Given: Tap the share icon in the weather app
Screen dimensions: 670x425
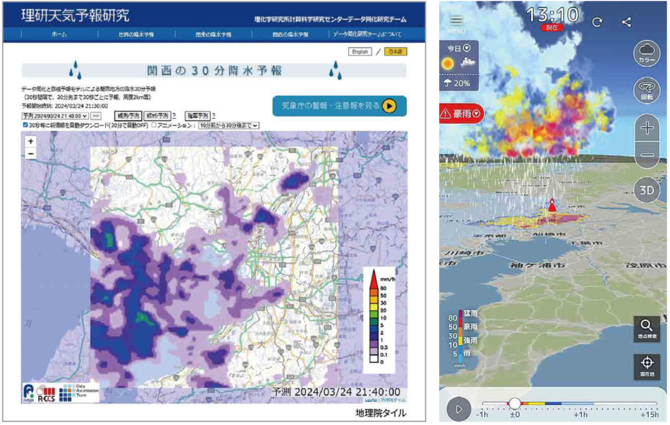Looking at the screenshot, I should 626,22.
